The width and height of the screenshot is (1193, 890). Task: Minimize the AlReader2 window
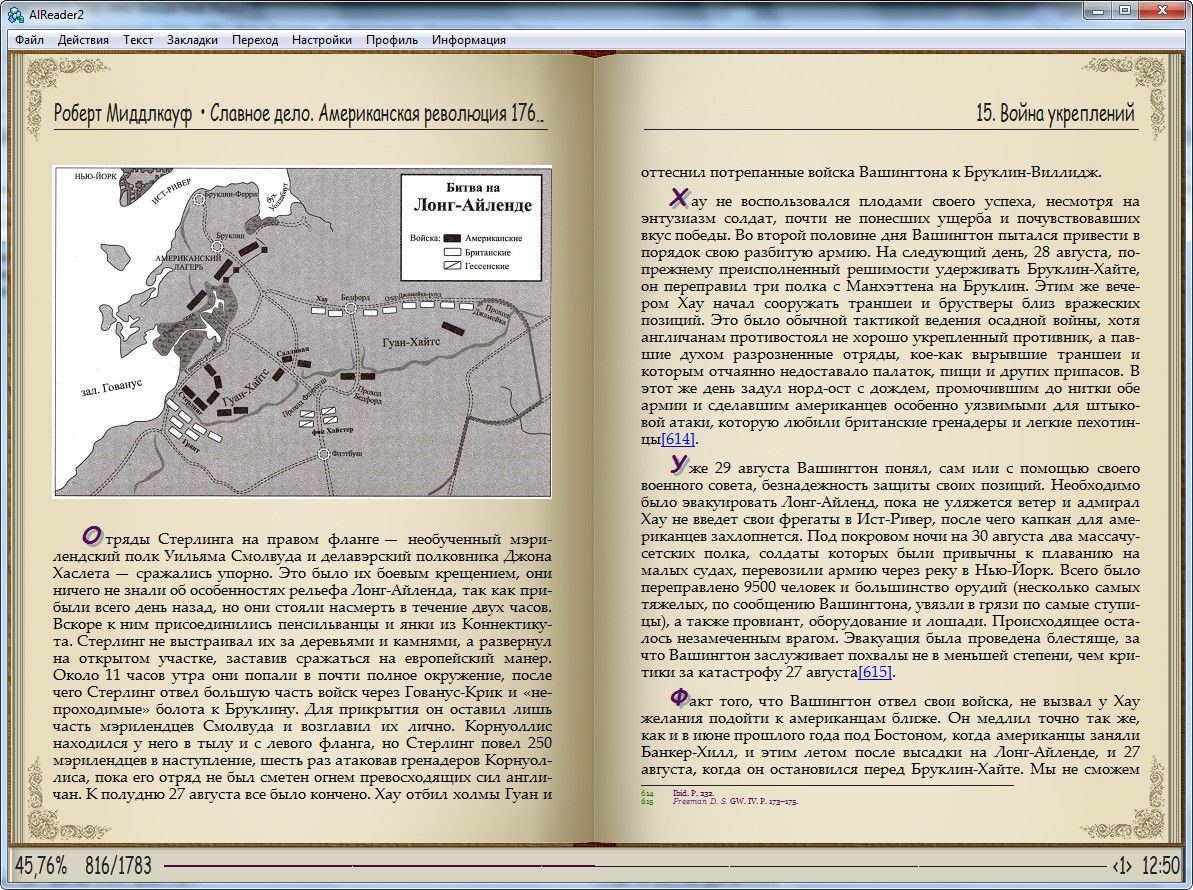click(x=1101, y=10)
